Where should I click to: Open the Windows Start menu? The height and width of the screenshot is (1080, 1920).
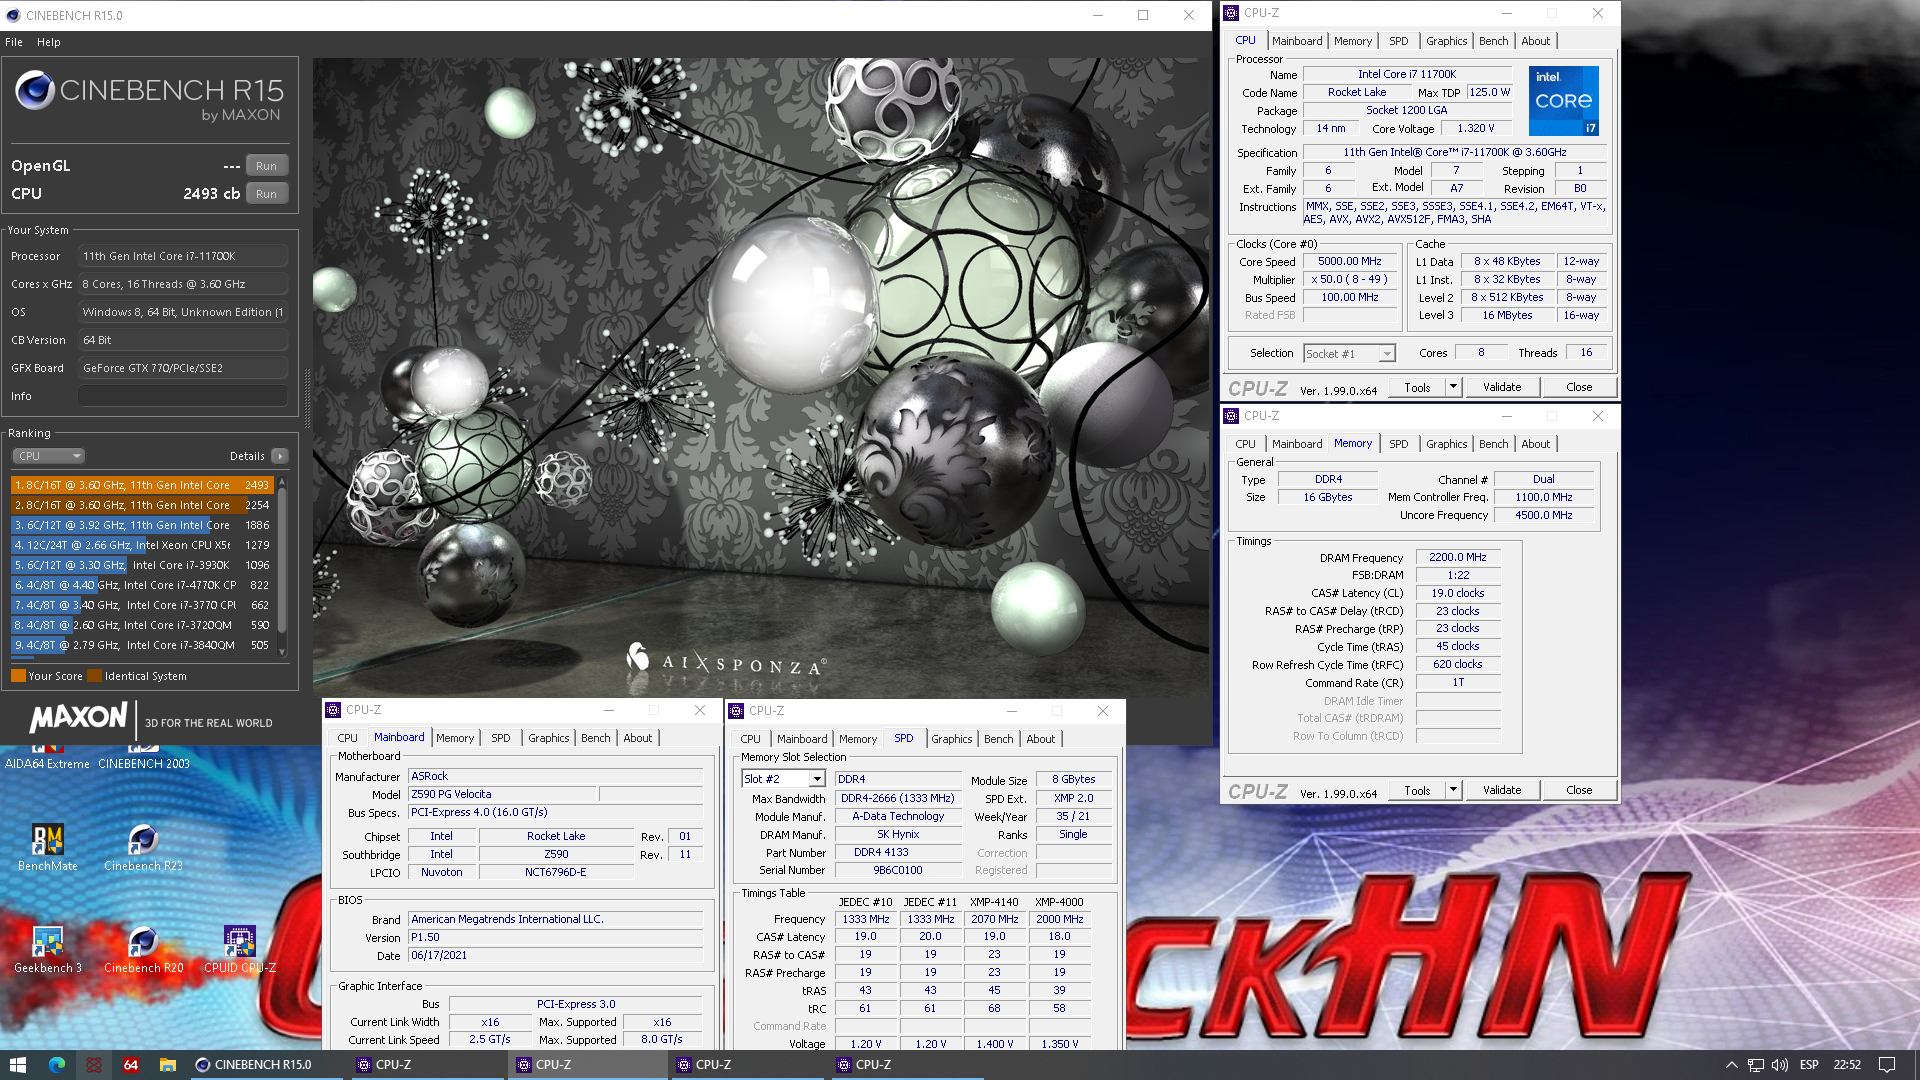click(x=18, y=1065)
